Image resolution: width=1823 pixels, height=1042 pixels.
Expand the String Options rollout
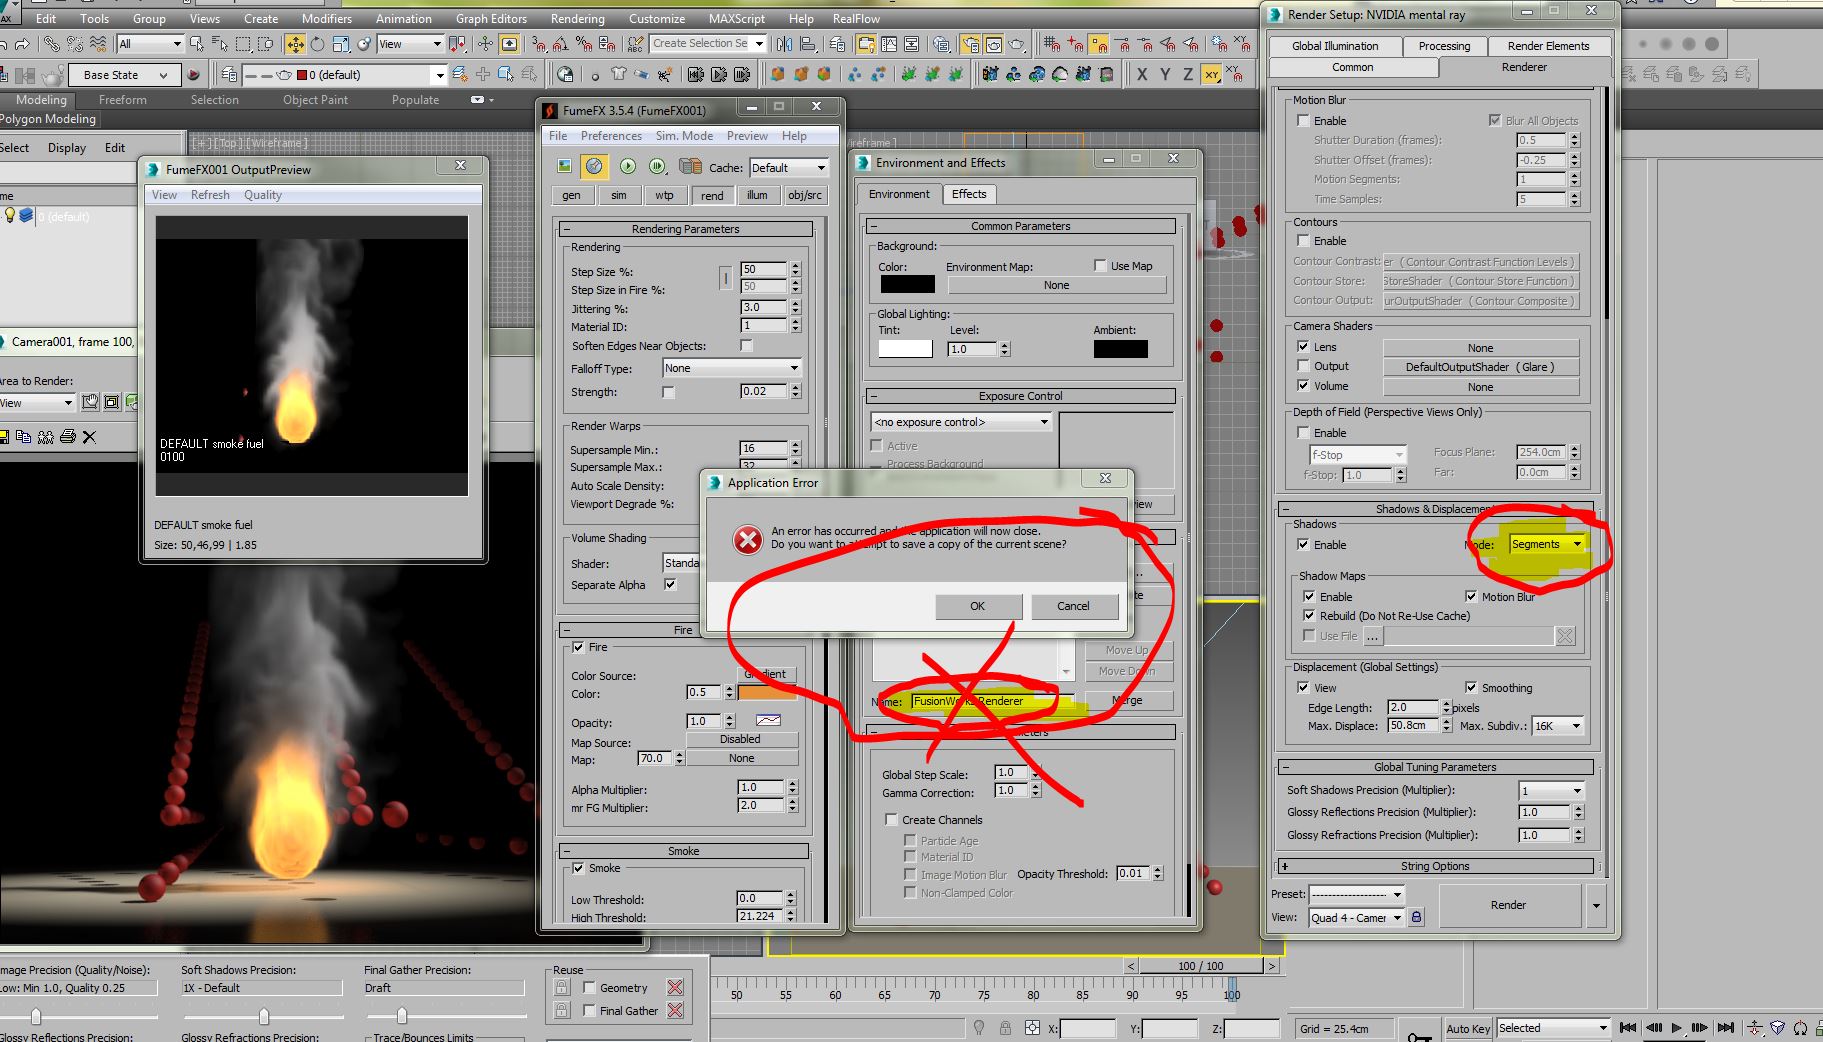click(x=1435, y=866)
